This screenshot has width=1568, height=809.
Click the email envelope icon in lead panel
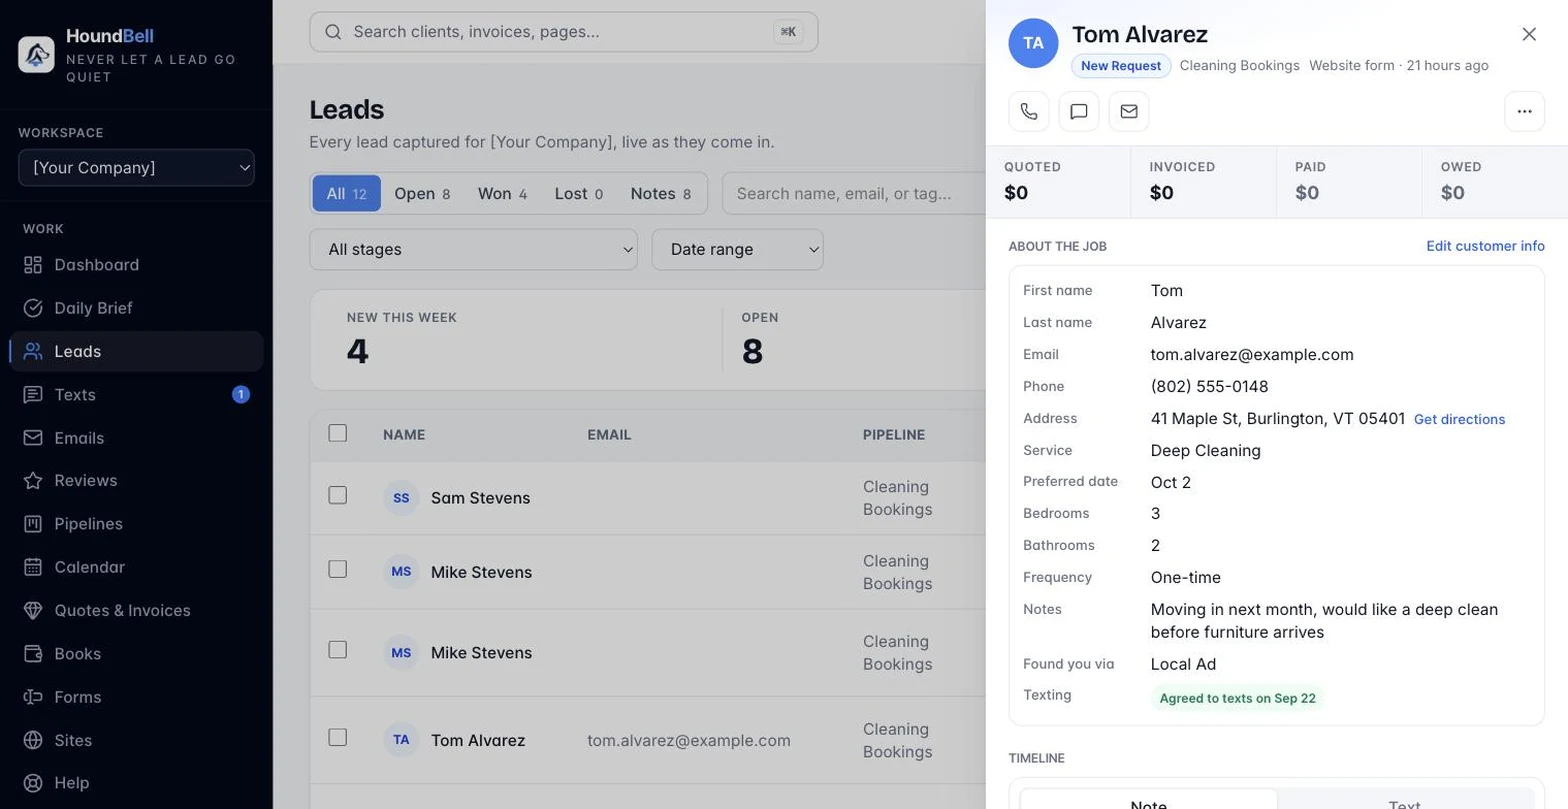point(1129,111)
